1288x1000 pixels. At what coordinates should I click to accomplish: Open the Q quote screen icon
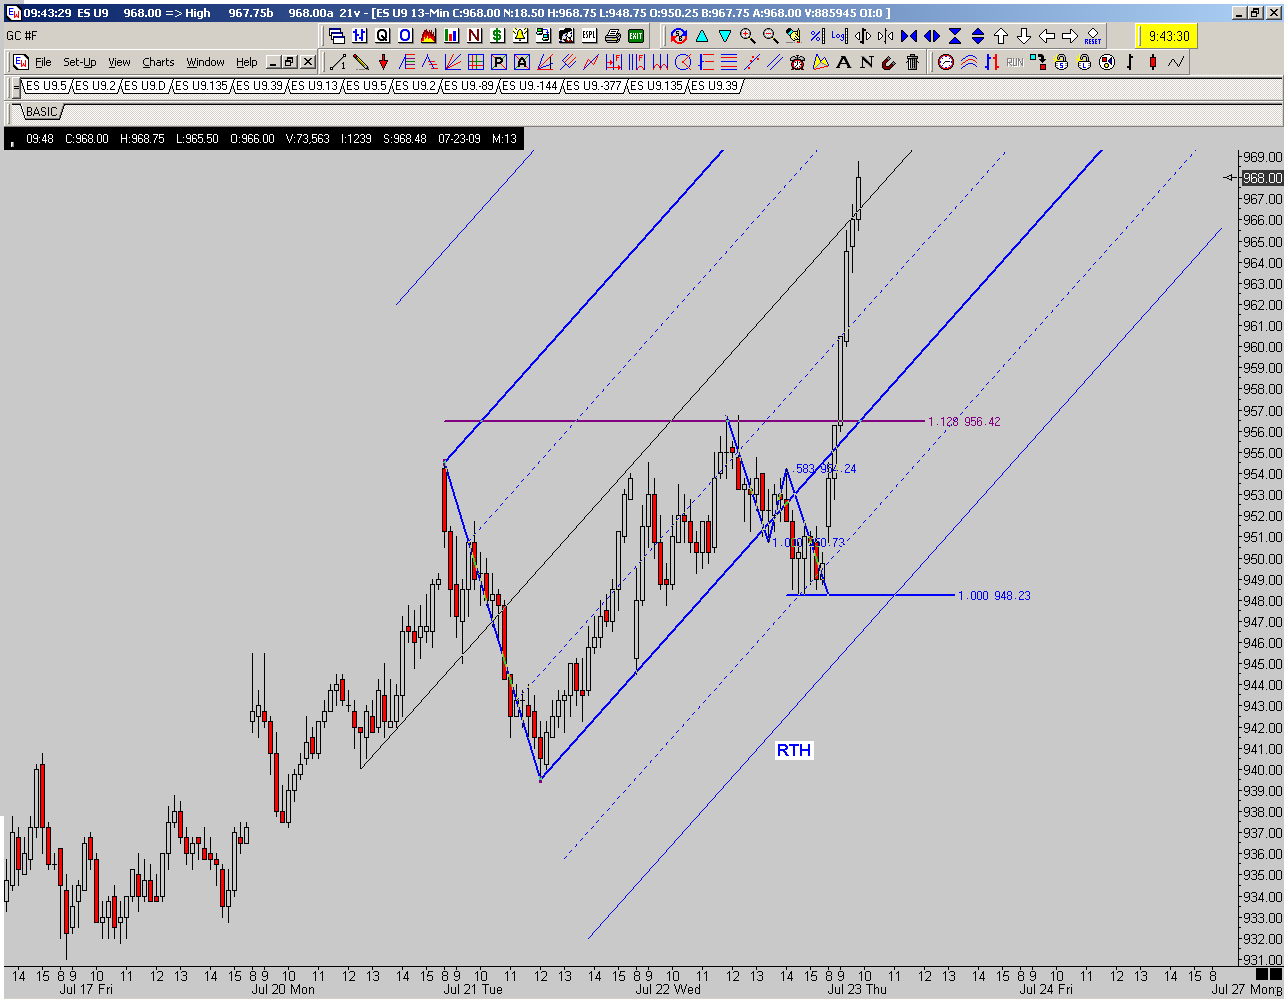point(382,36)
